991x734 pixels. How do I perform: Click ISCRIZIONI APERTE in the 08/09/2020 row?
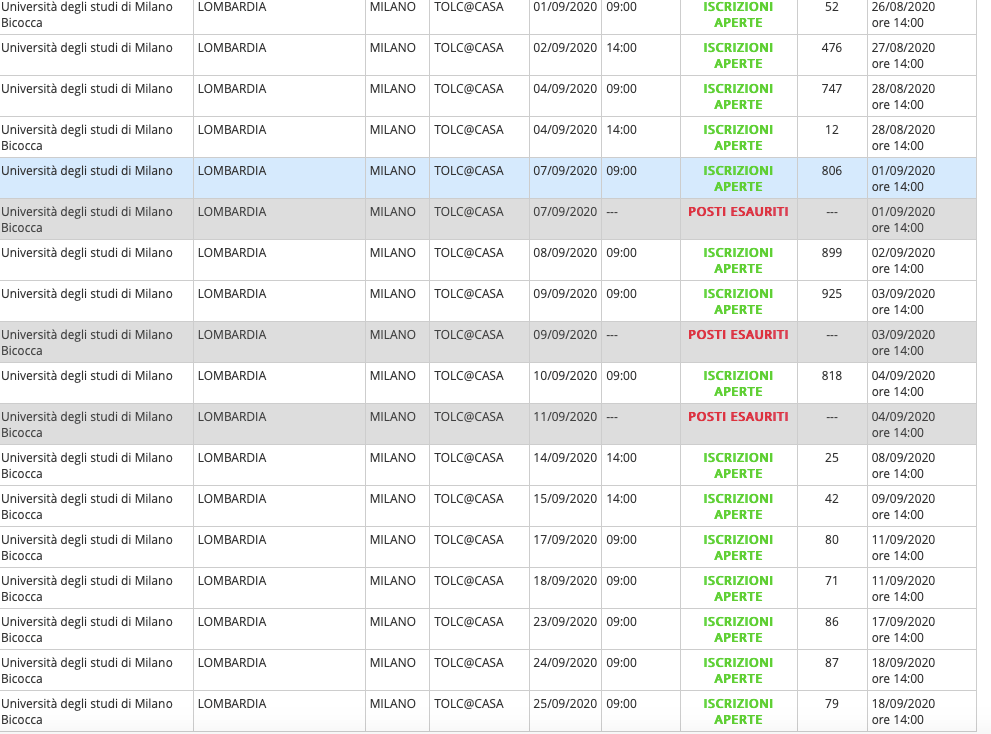pyautogui.click(x=738, y=261)
